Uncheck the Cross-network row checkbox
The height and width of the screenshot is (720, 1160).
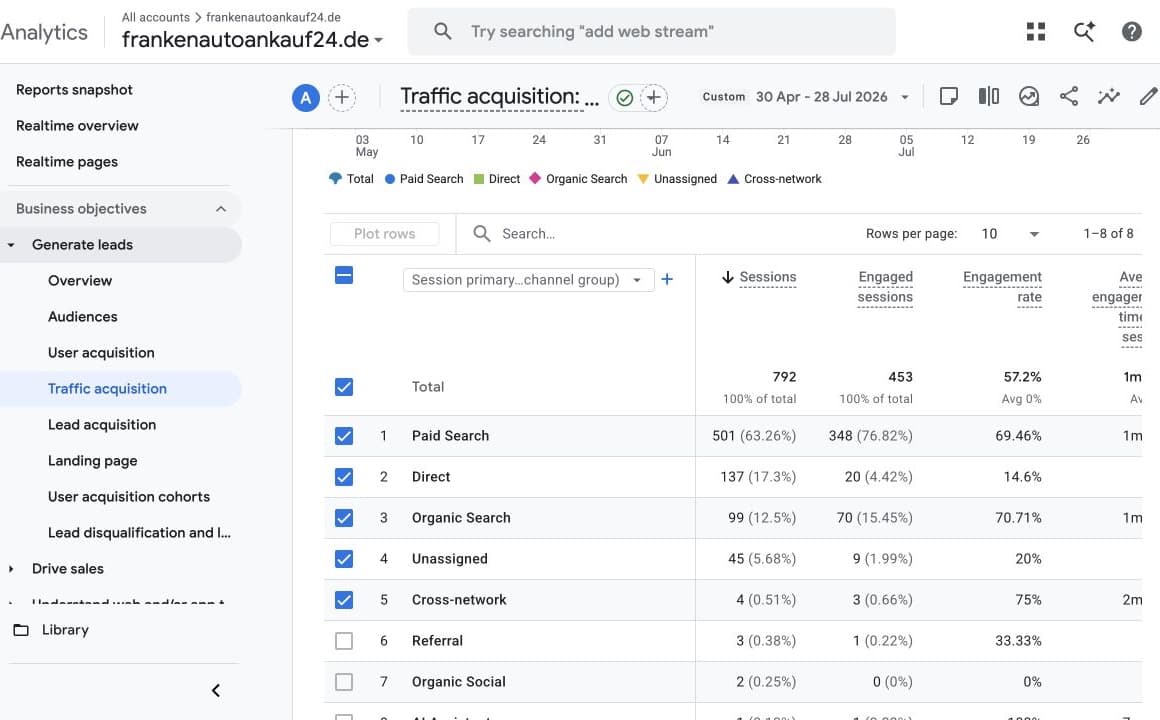tap(344, 599)
